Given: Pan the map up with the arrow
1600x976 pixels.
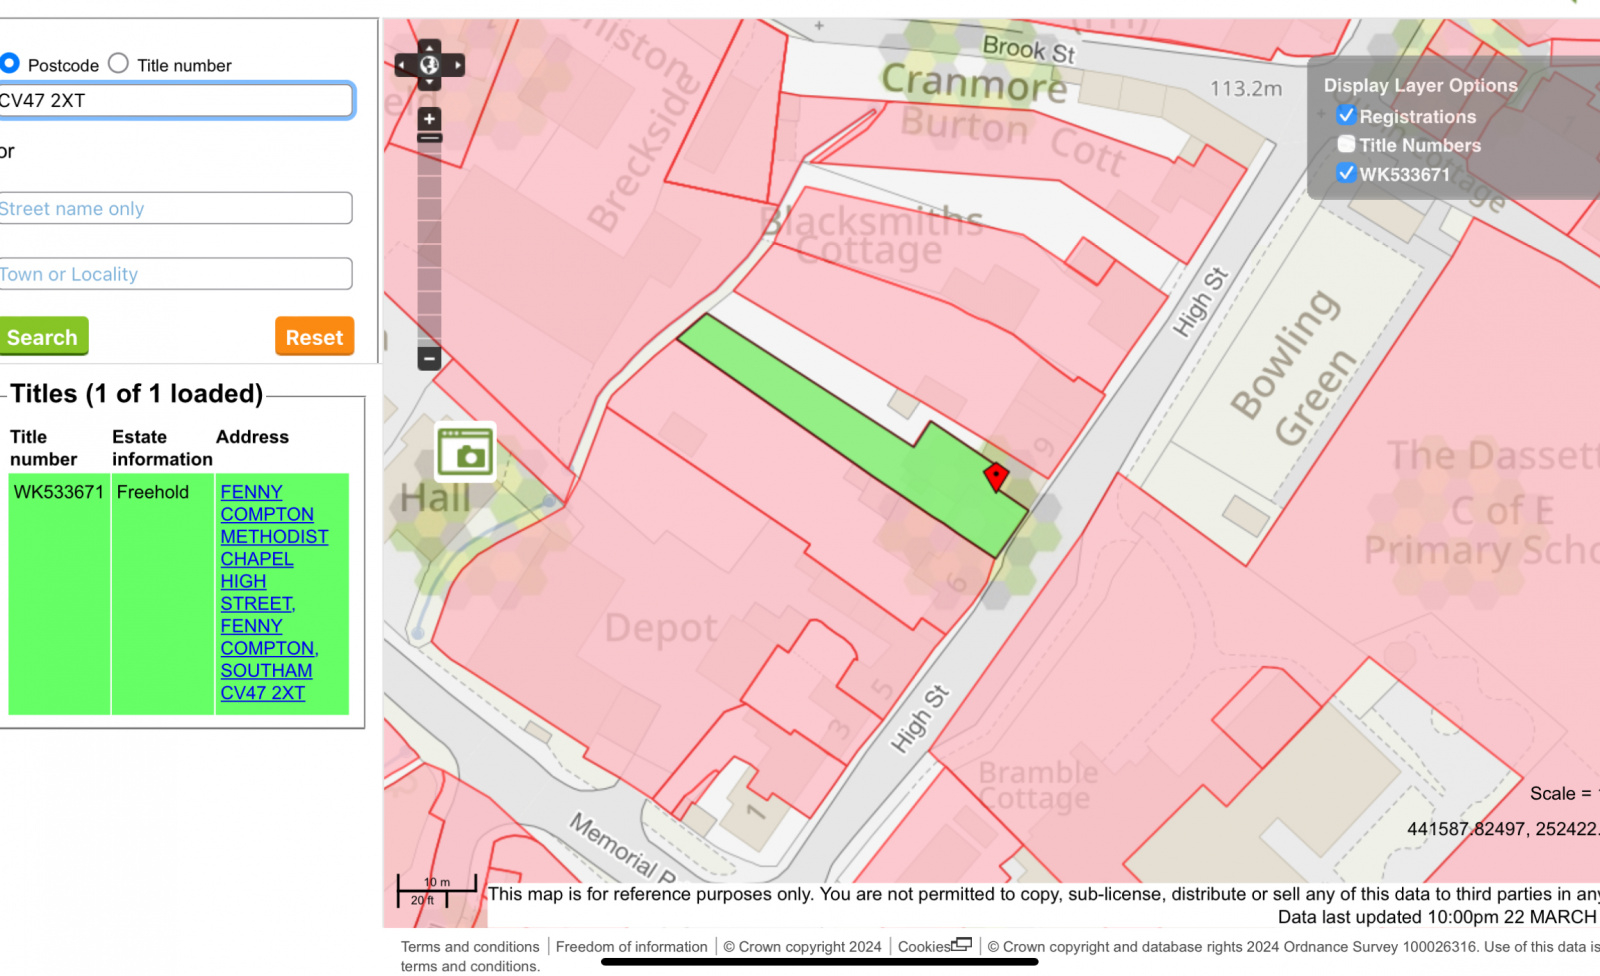Looking at the screenshot, I should pyautogui.click(x=429, y=46).
